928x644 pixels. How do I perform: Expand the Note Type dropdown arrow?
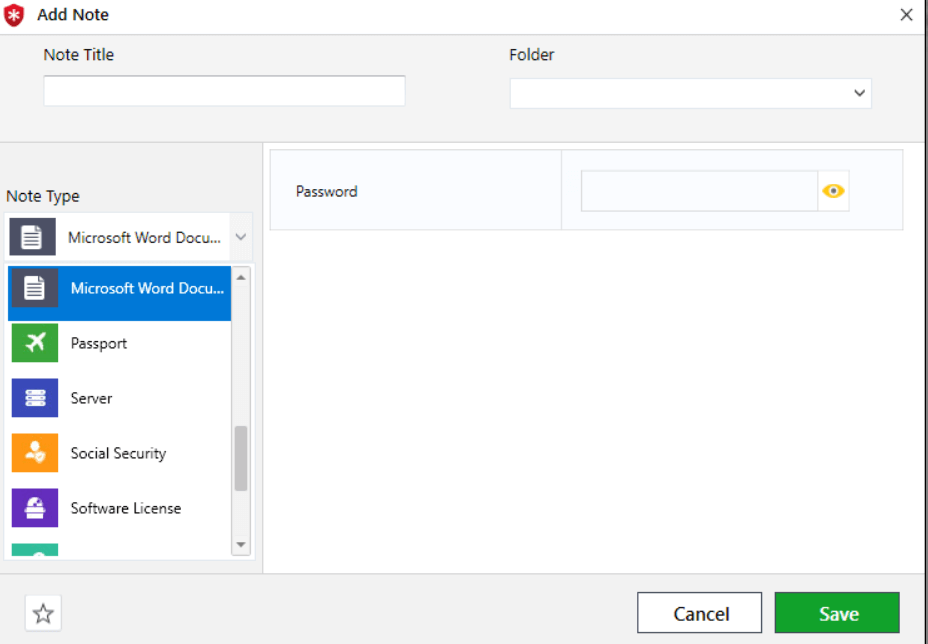coord(240,238)
